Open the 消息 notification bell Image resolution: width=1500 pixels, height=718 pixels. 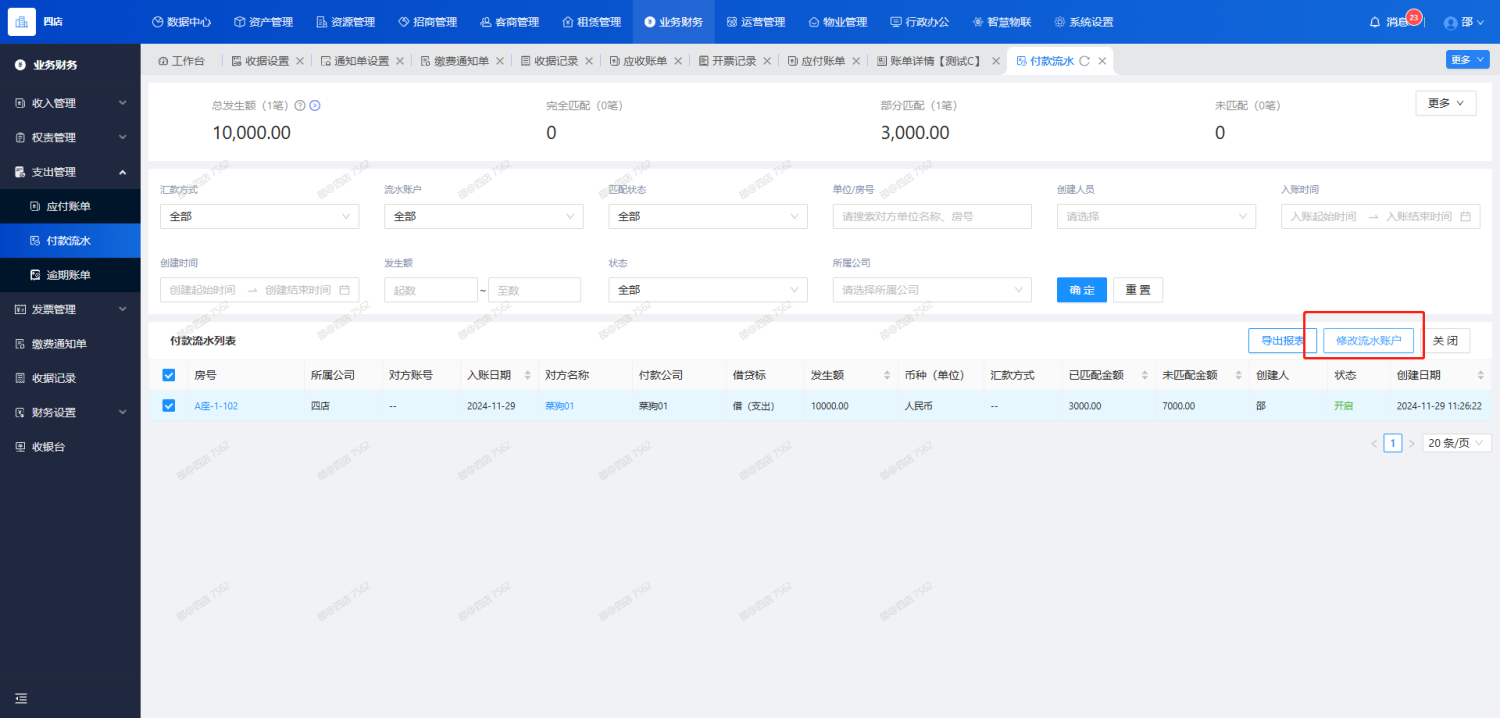1375,22
